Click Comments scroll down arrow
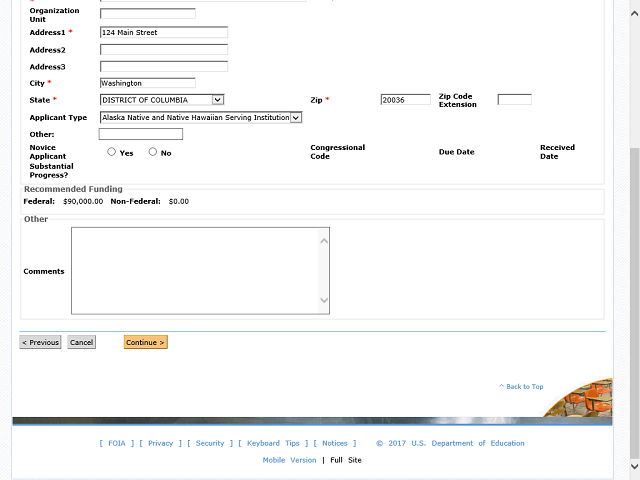The image size is (640, 480). [x=324, y=300]
